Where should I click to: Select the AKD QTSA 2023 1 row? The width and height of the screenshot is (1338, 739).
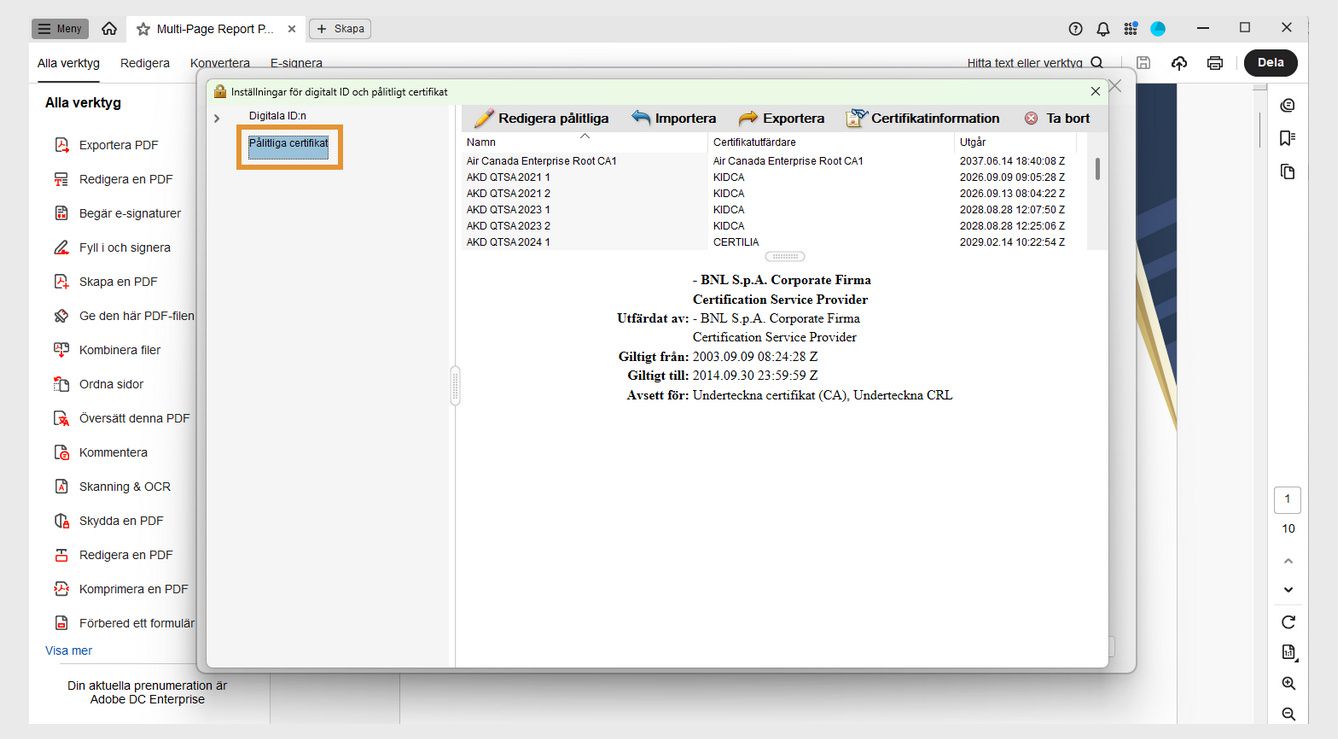[x=774, y=210]
